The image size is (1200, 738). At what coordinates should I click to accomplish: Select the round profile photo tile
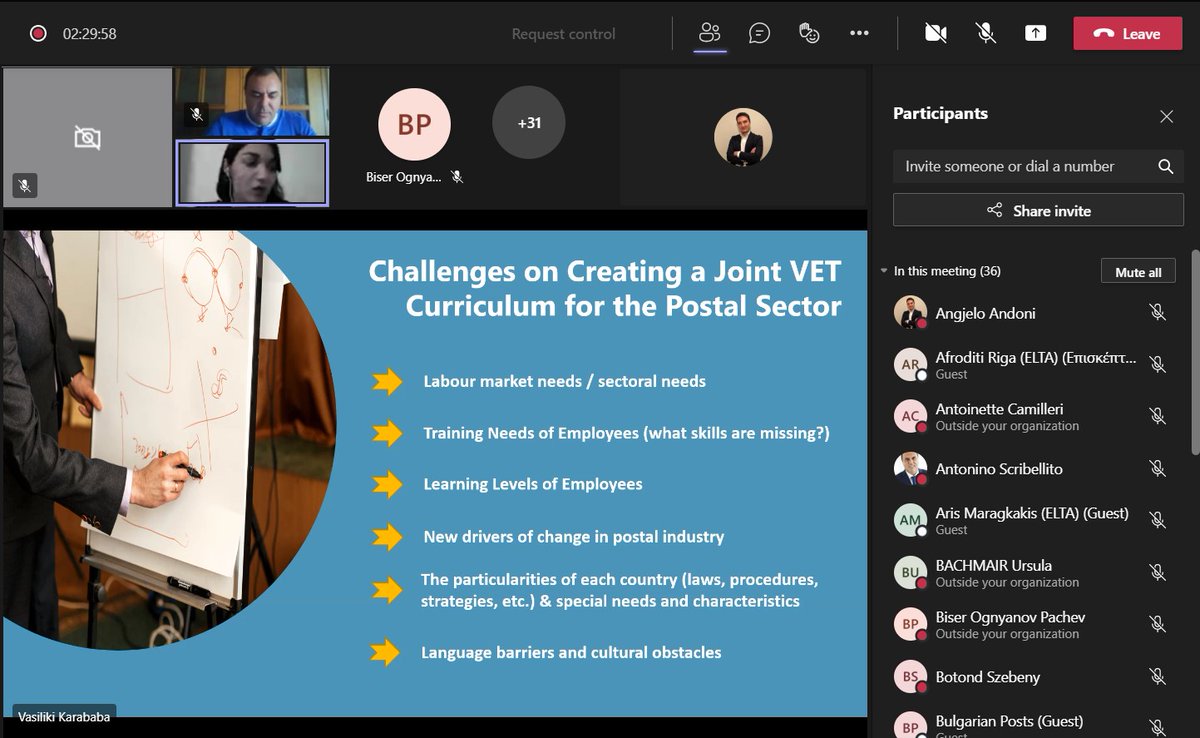pos(743,137)
